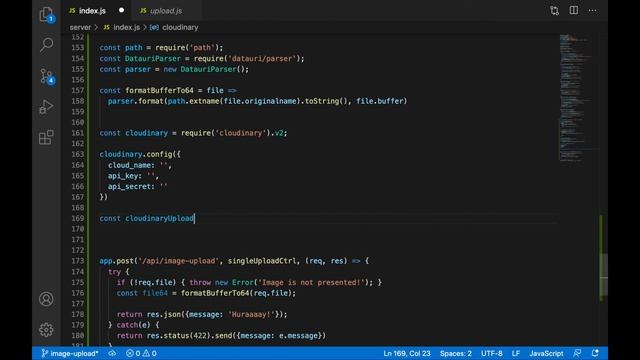
Task: Click '/api/image-upload' route string
Action: (x=178, y=261)
